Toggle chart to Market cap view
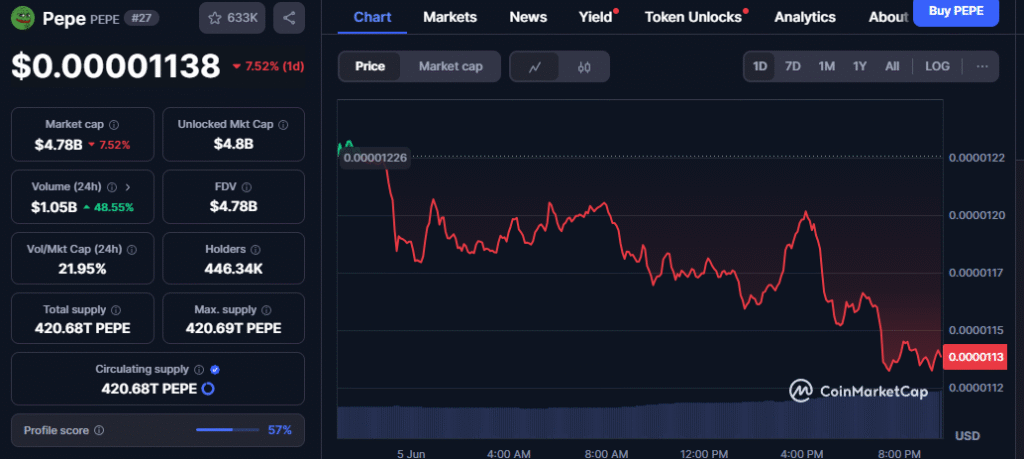1024x459 pixels. click(451, 67)
